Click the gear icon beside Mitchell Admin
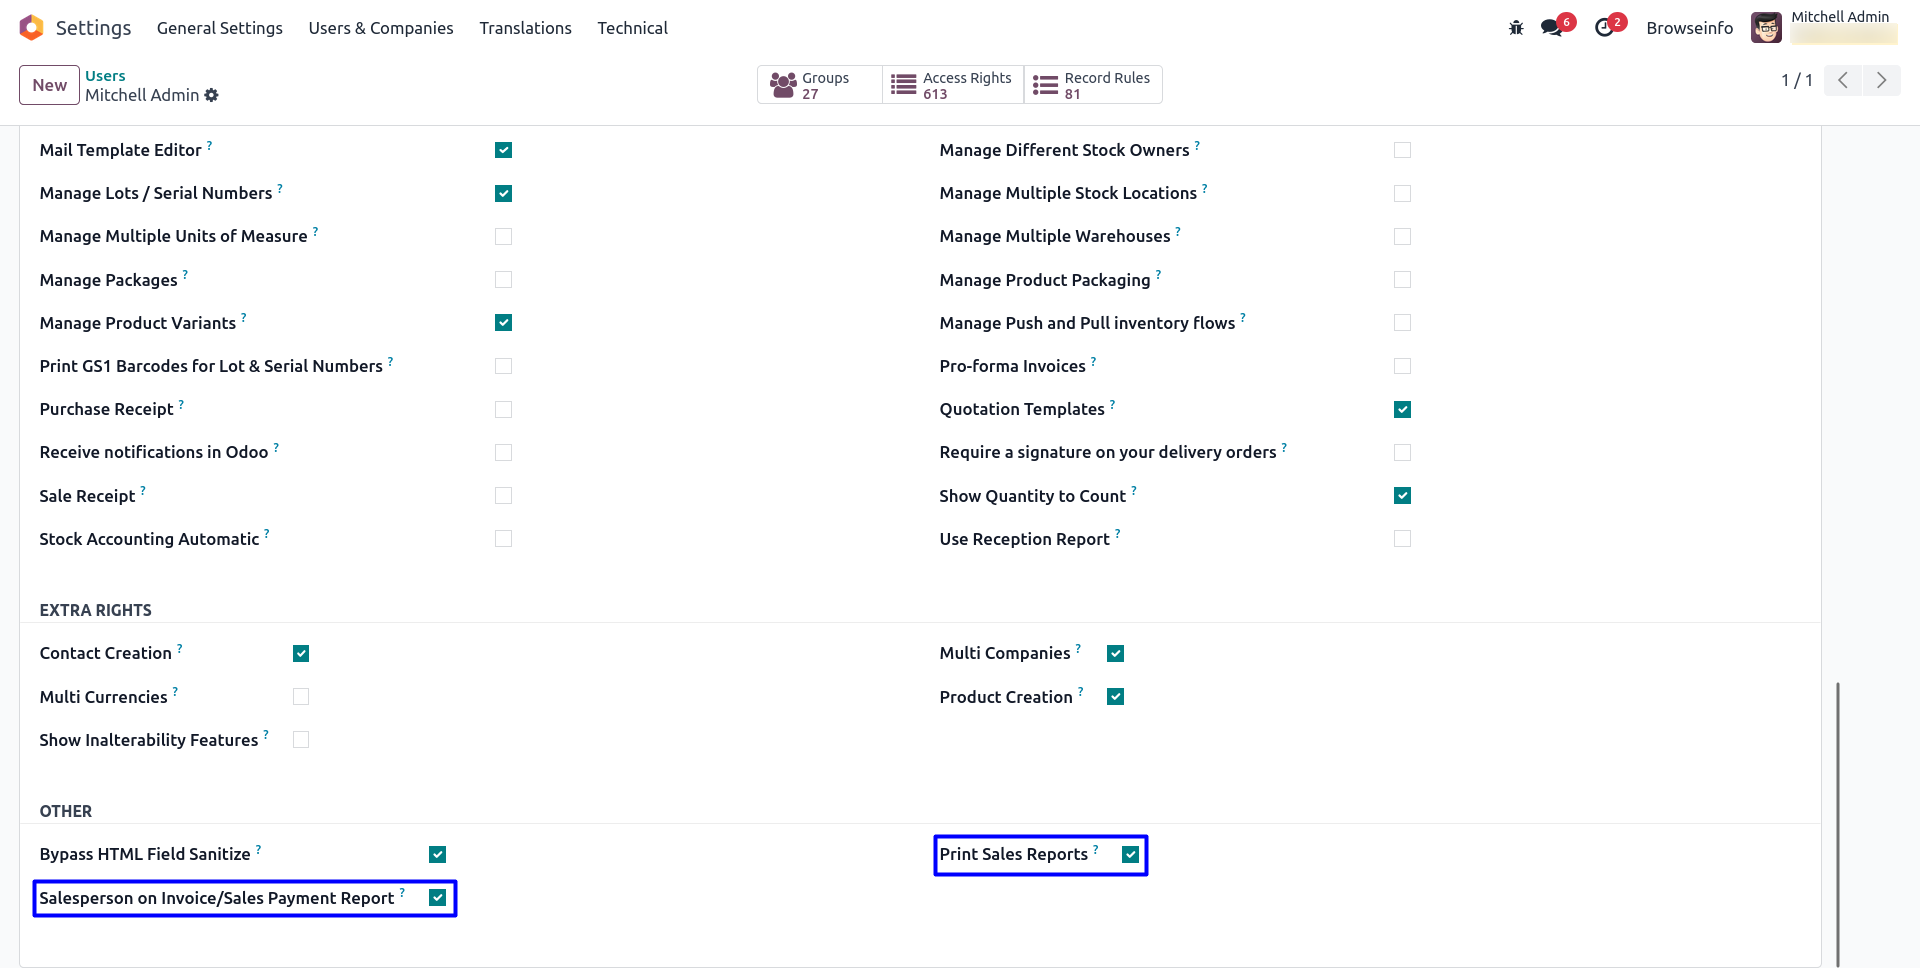 coord(211,95)
